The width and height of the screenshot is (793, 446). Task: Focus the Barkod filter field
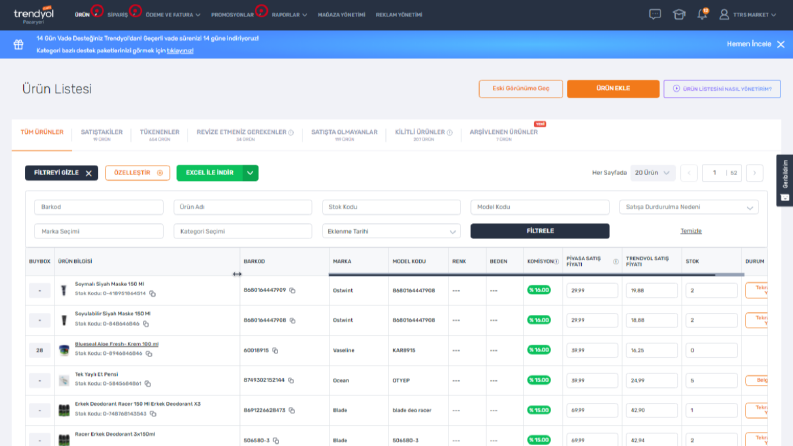(x=99, y=207)
